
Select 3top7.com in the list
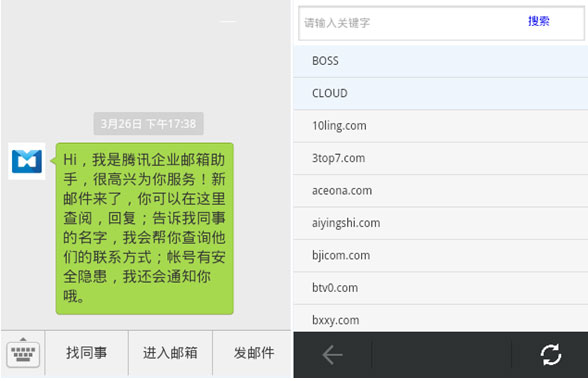tap(441, 158)
